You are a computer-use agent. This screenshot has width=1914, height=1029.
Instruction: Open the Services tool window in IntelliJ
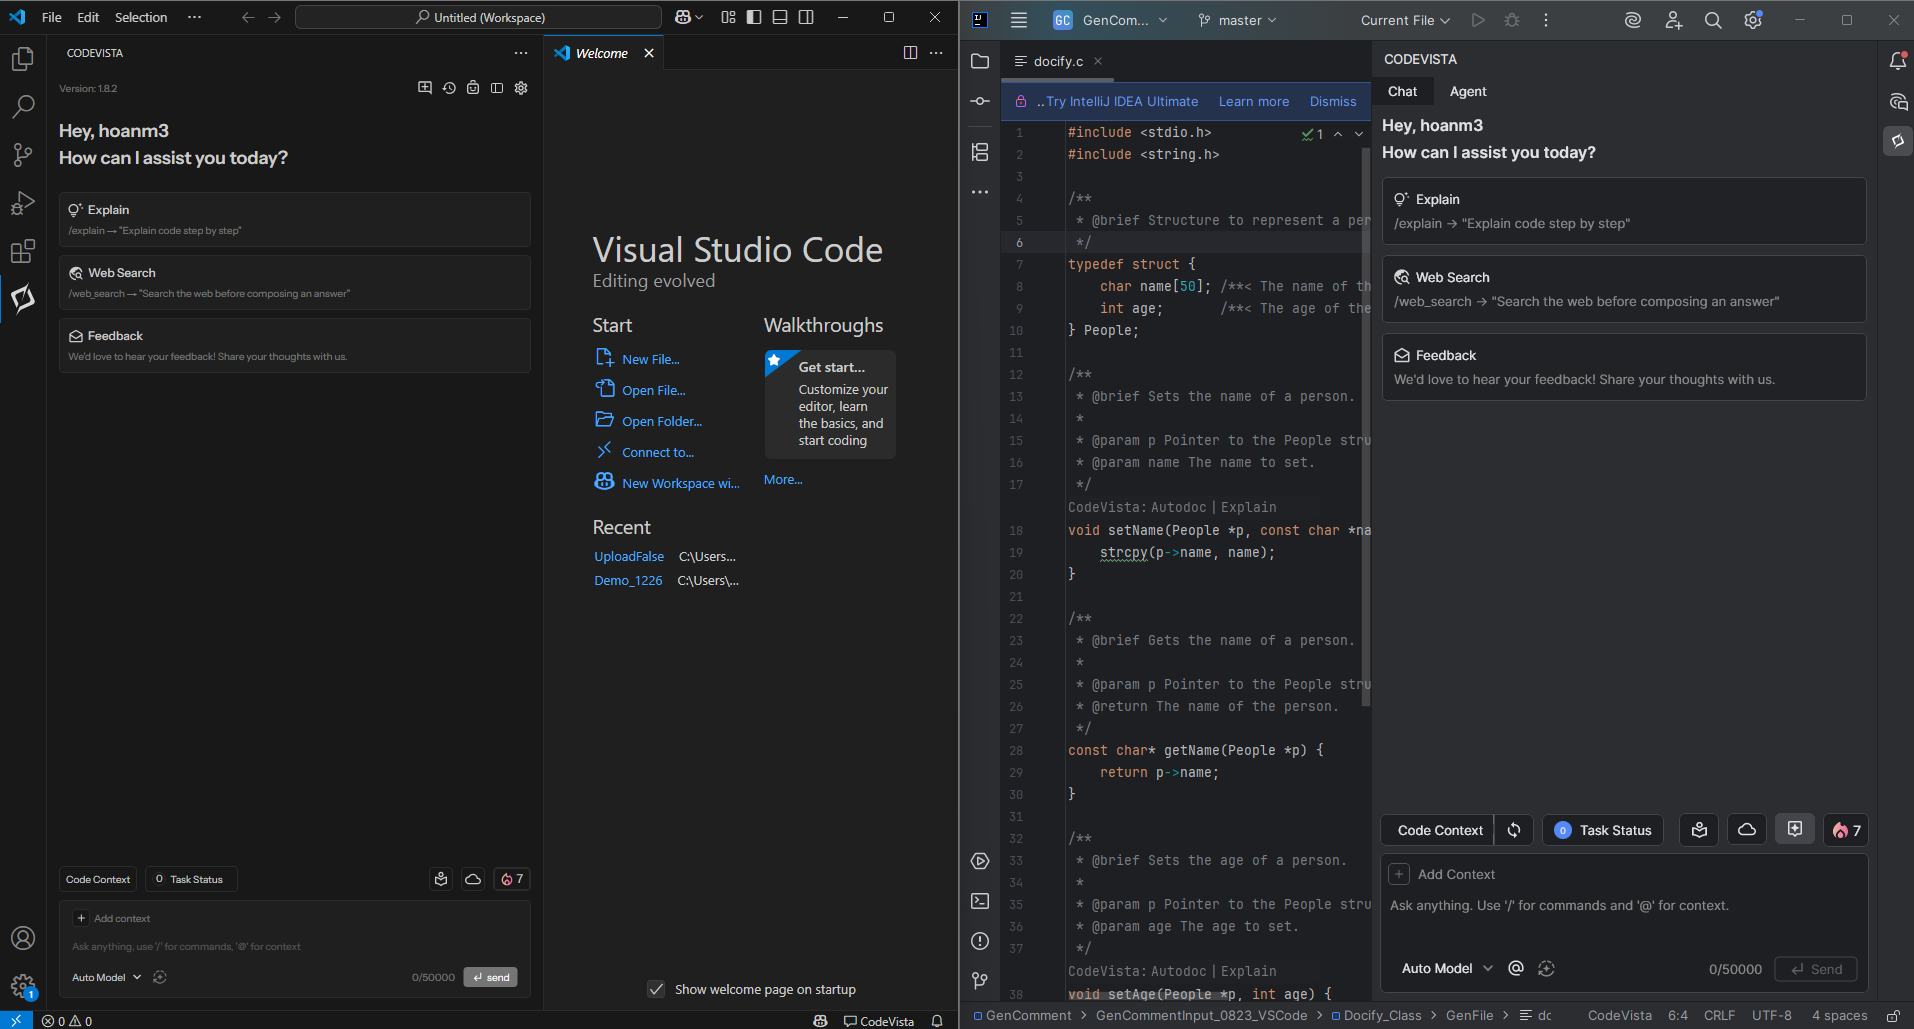coord(980,861)
